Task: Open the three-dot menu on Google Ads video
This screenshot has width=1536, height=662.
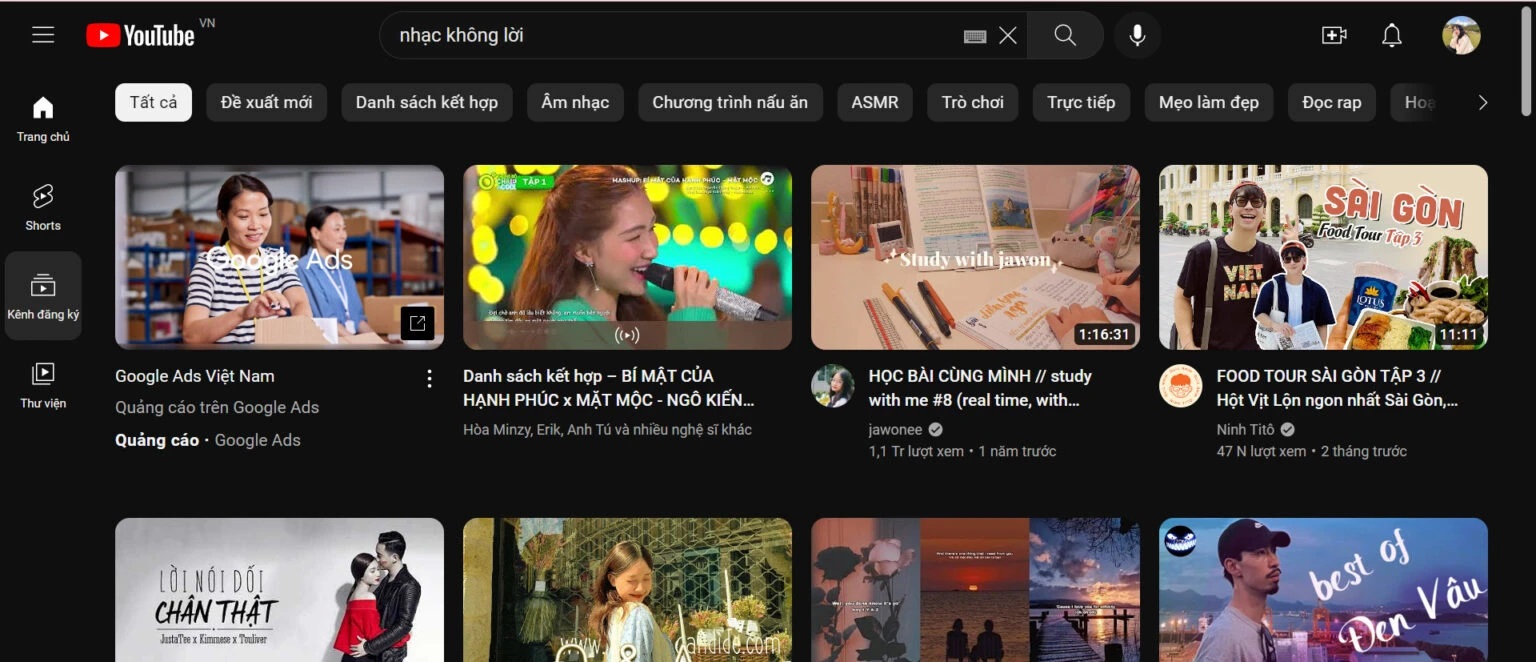Action: tap(429, 378)
